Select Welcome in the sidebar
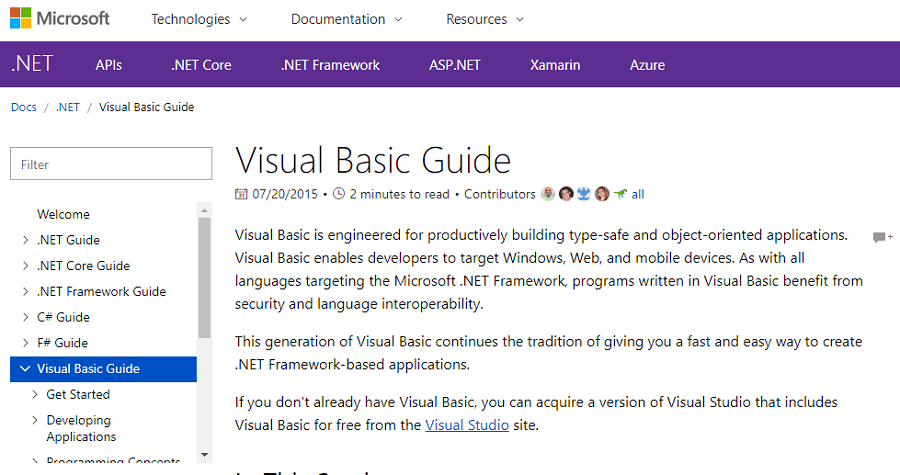 tap(63, 215)
